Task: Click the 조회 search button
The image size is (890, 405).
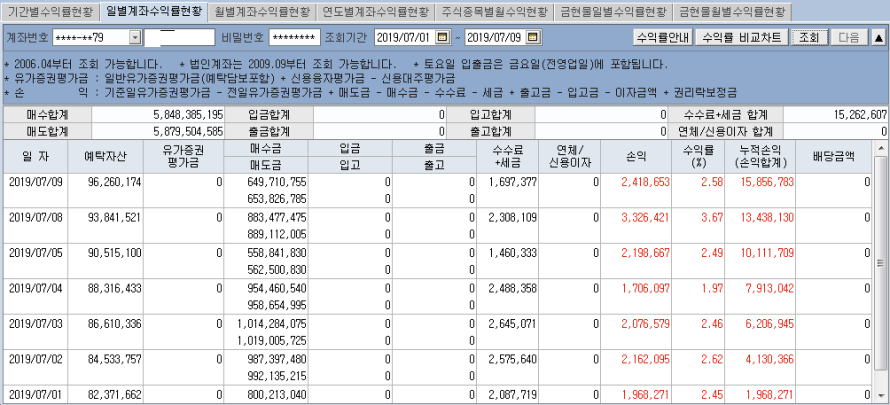Action: click(809, 37)
